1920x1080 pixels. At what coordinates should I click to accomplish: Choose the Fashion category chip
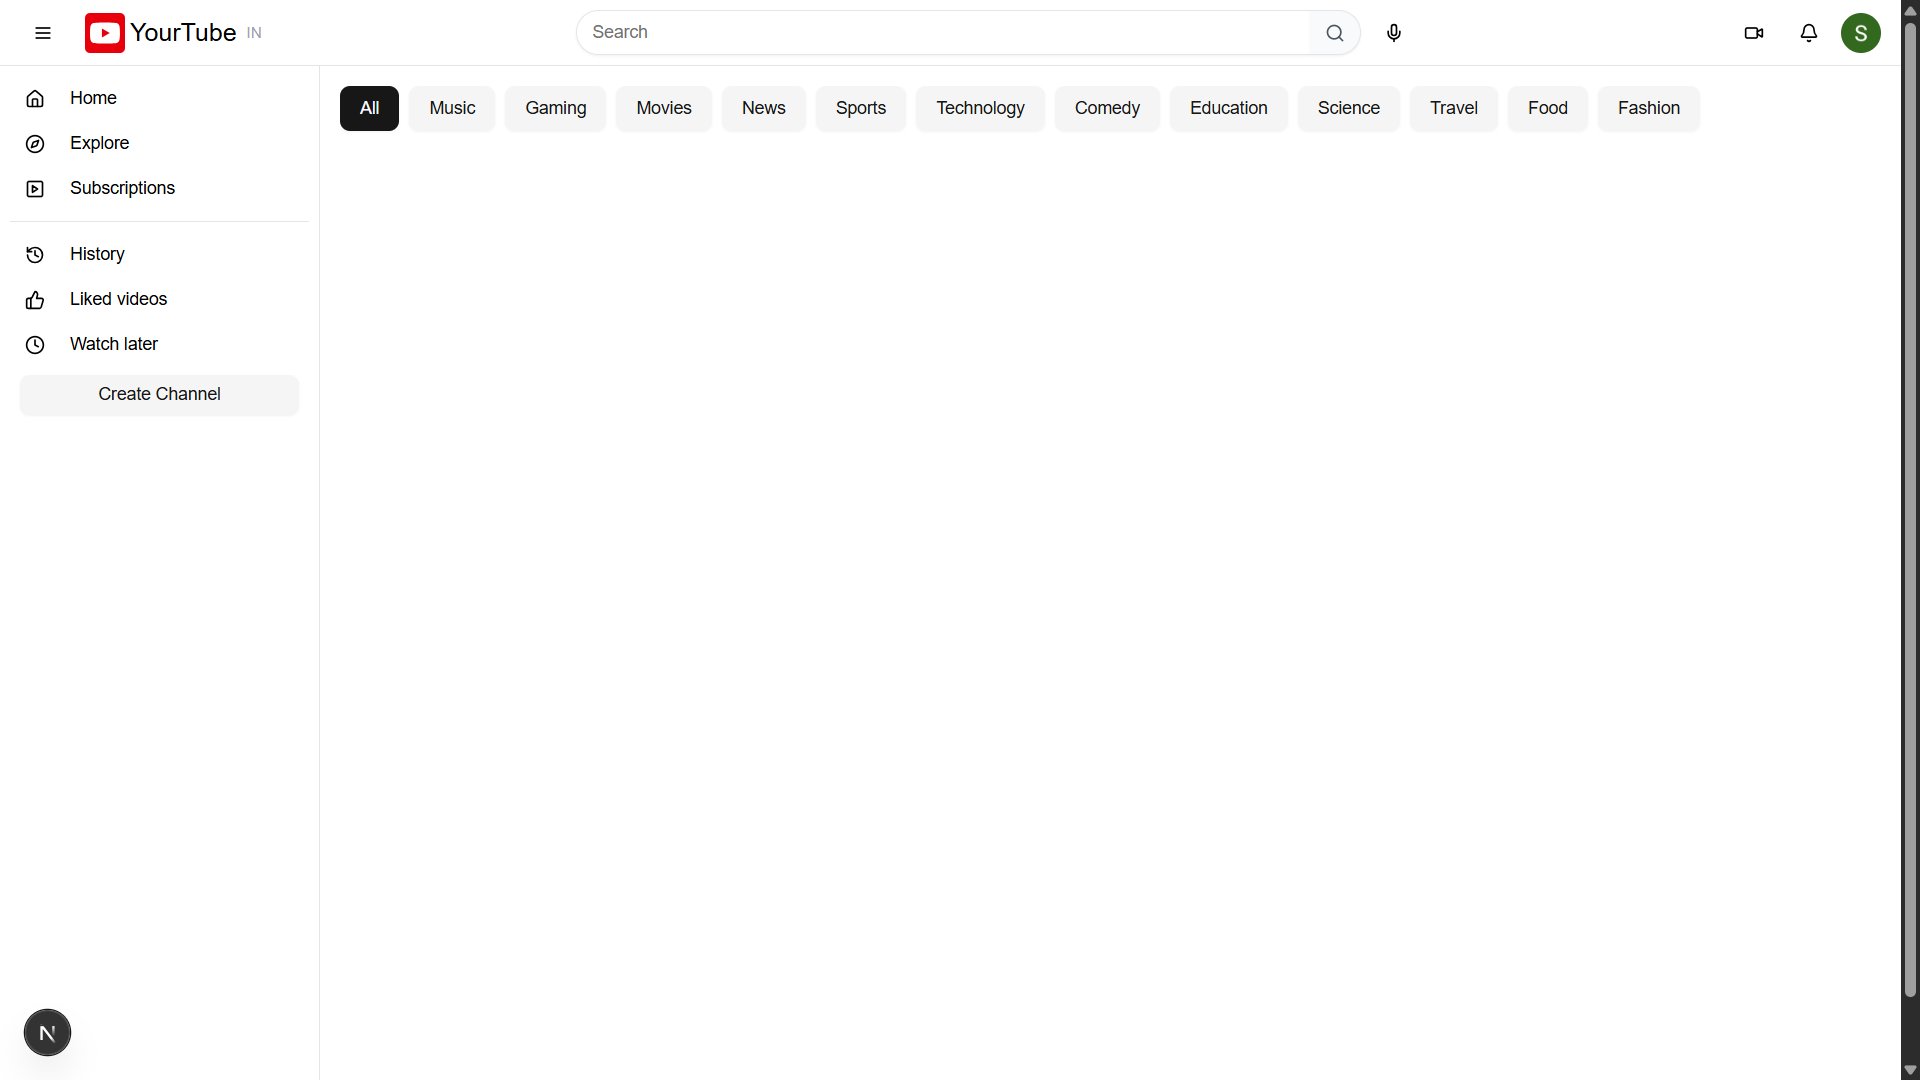point(1648,108)
